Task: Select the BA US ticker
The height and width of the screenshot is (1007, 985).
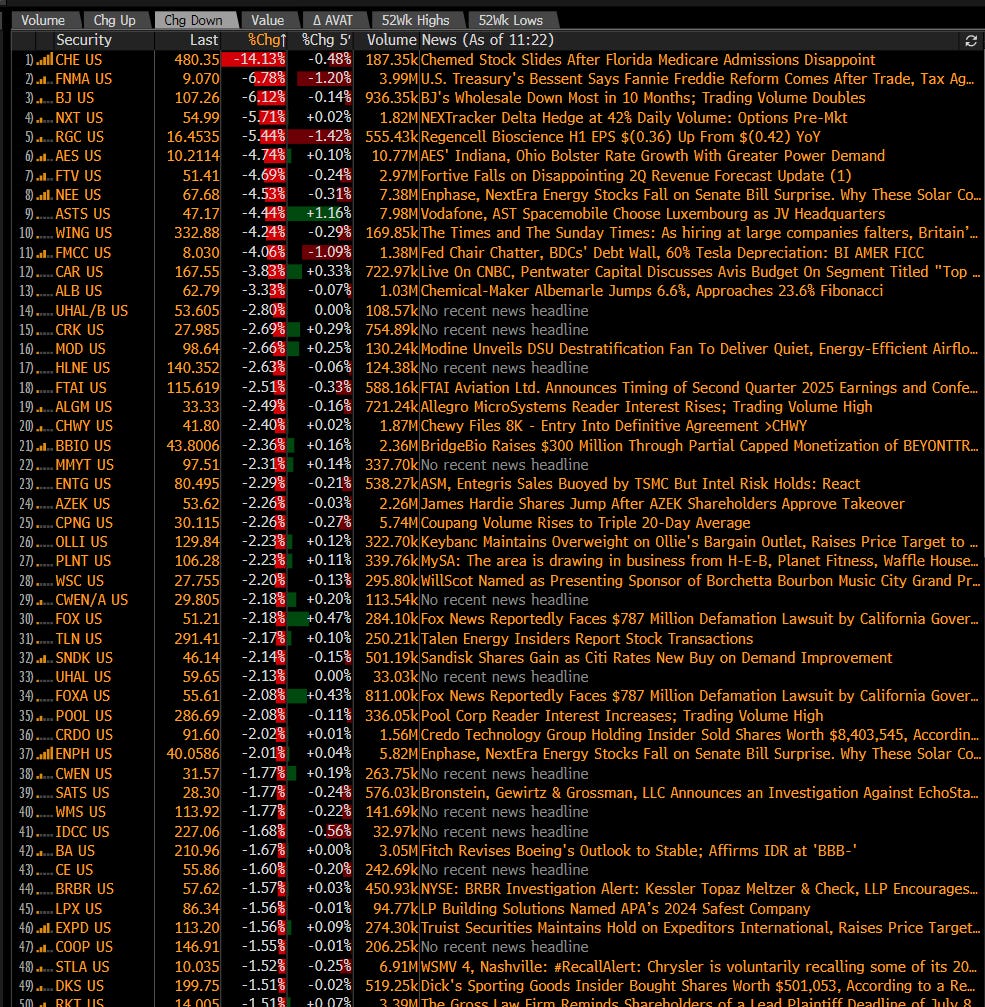Action: (75, 851)
